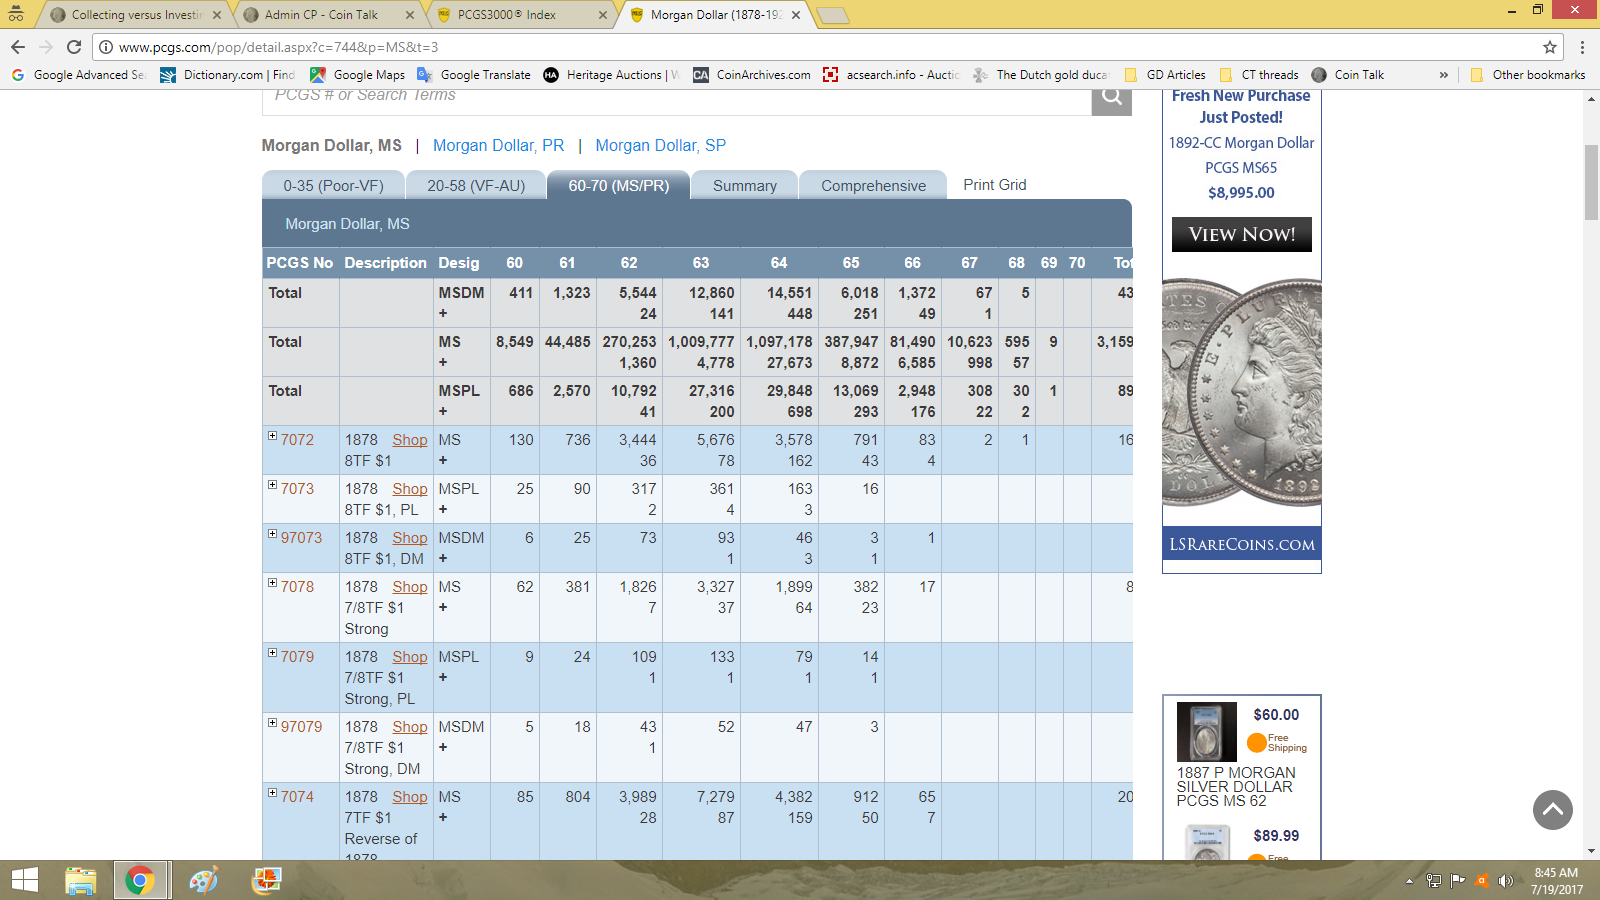This screenshot has width=1600, height=900.
Task: Expand the row for PCGS 97073
Action: (272, 534)
